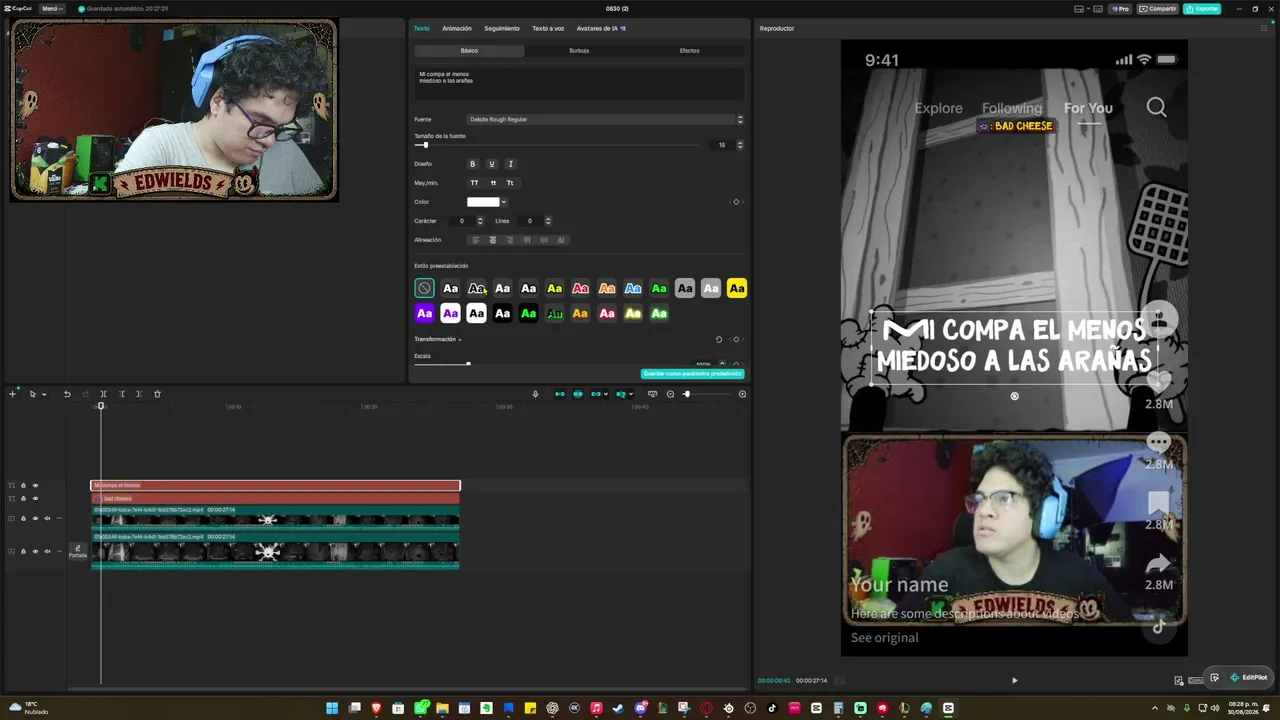The width and height of the screenshot is (1280, 720).
Task: Click the keyboard shortcuts icon in title bar
Action: (1098, 9)
